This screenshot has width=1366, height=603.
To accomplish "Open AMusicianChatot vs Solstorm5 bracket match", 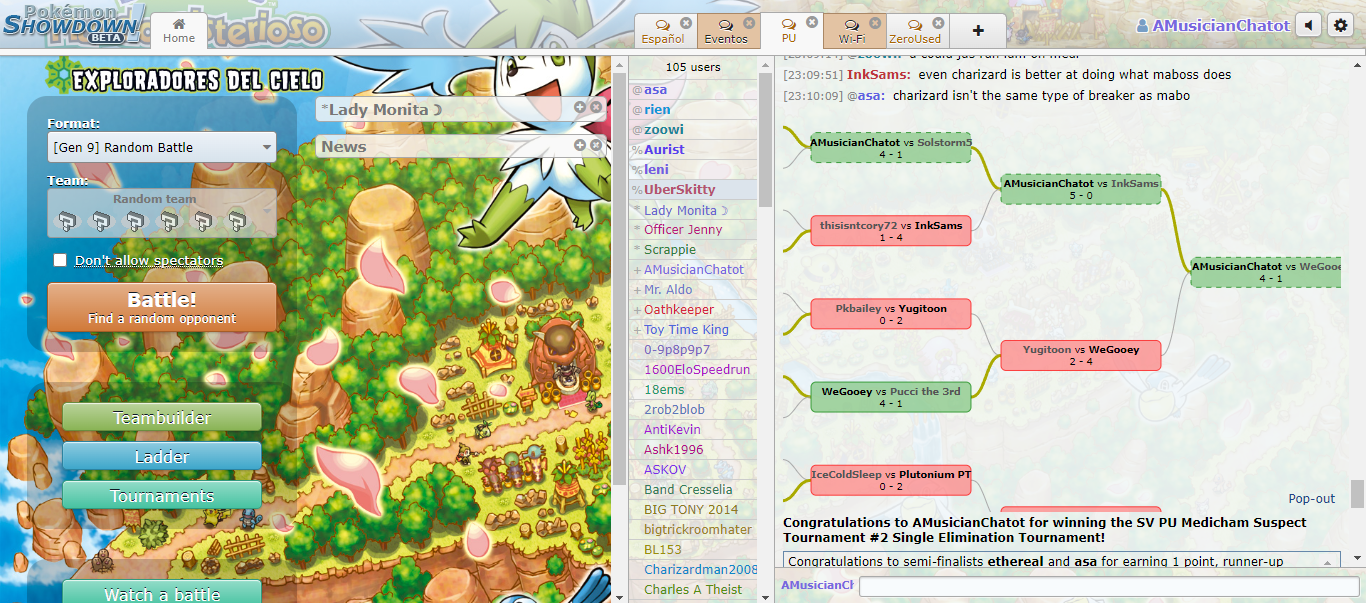I will (890, 148).
